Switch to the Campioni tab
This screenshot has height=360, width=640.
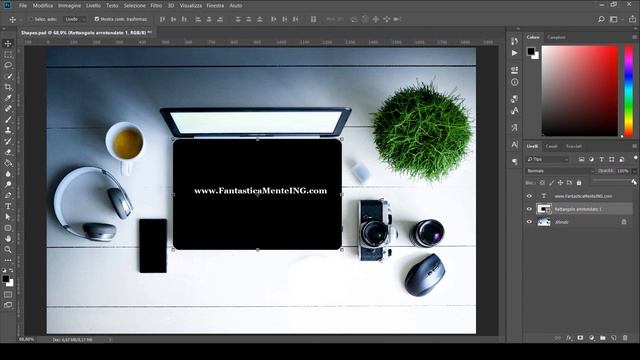tap(556, 37)
